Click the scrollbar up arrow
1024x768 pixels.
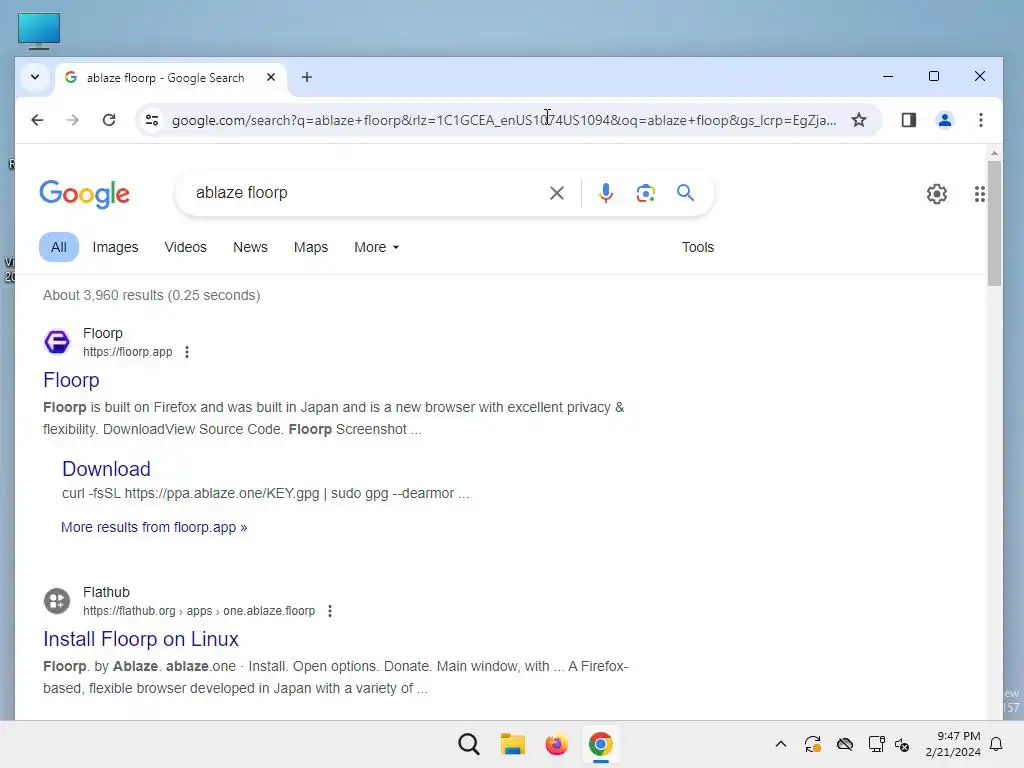point(994,153)
